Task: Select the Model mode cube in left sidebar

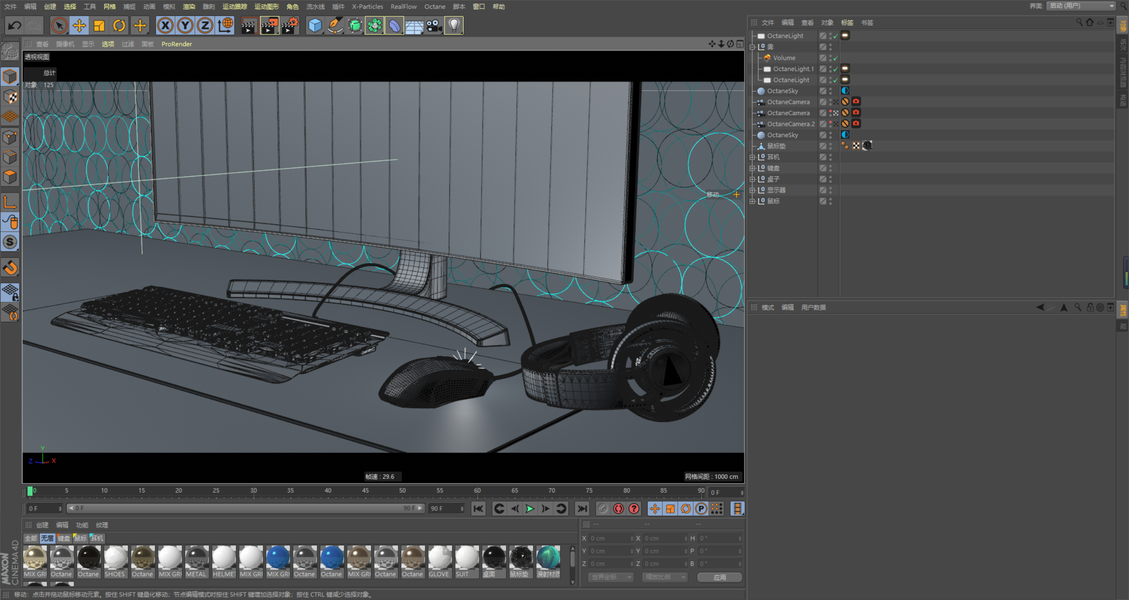Action: click(10, 76)
